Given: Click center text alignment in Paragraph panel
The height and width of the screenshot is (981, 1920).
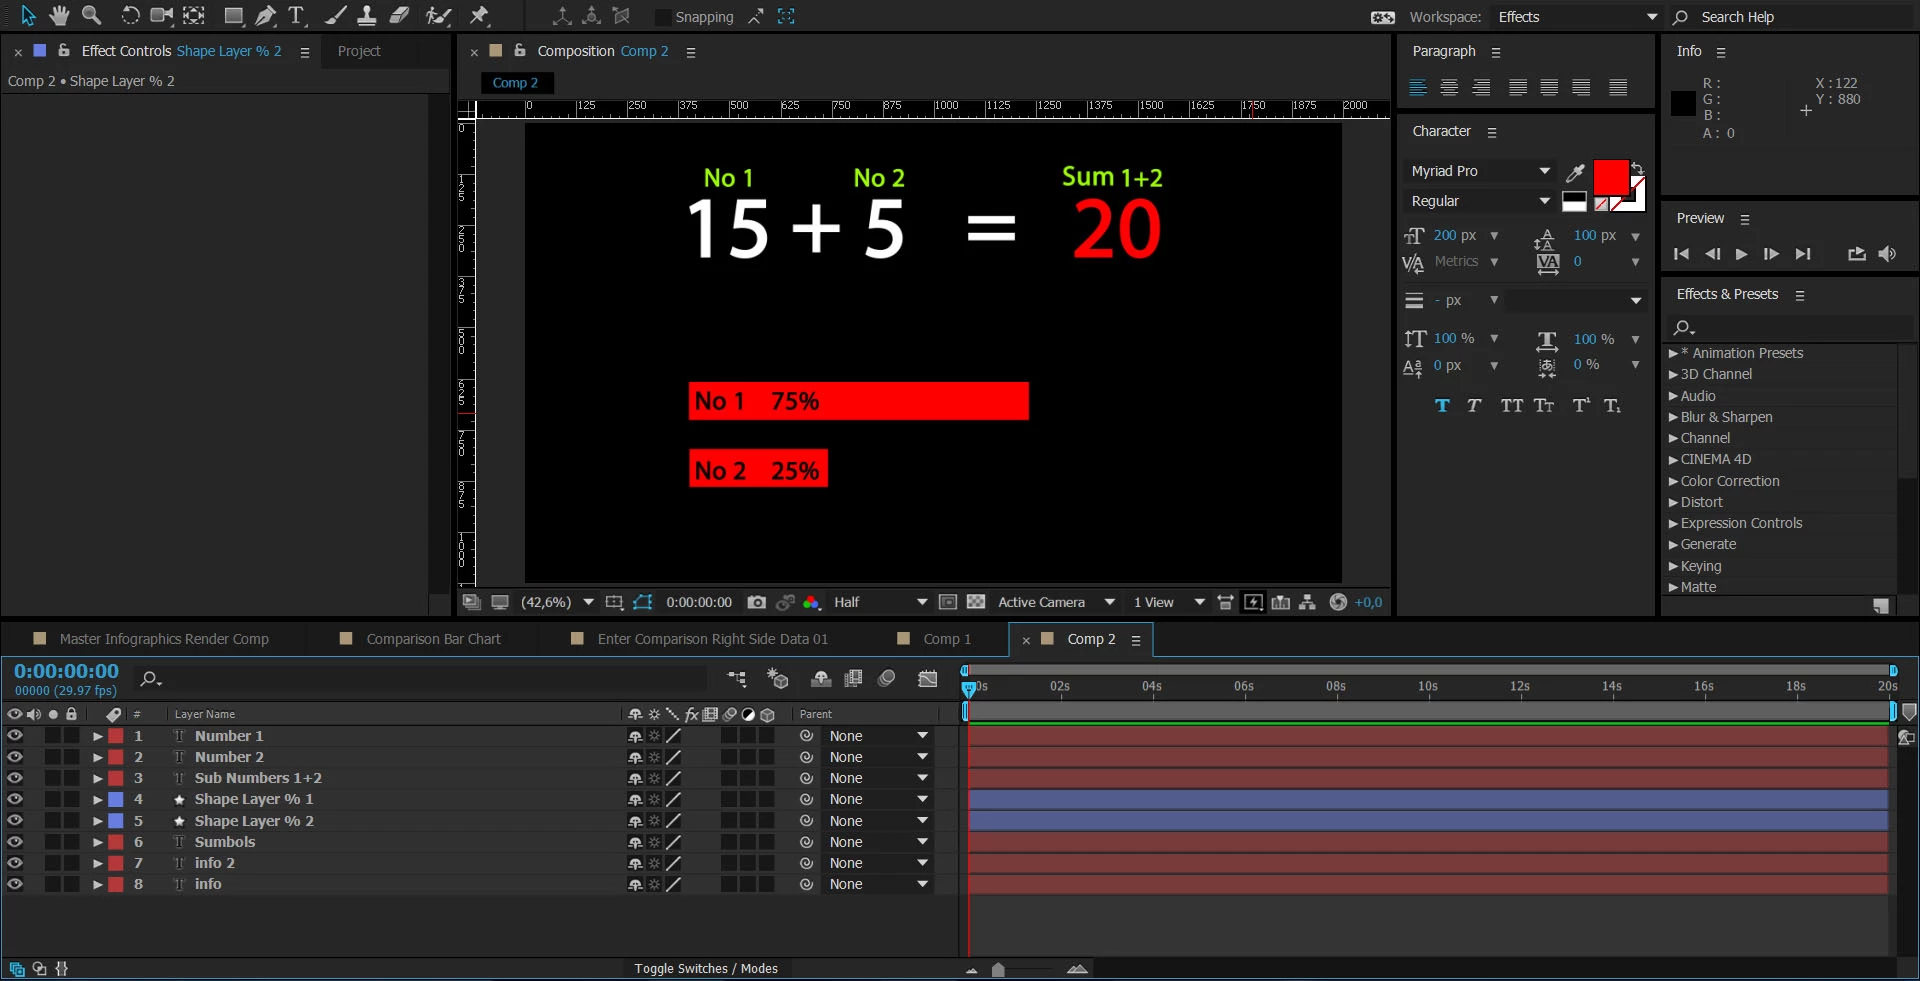Looking at the screenshot, I should (x=1449, y=88).
